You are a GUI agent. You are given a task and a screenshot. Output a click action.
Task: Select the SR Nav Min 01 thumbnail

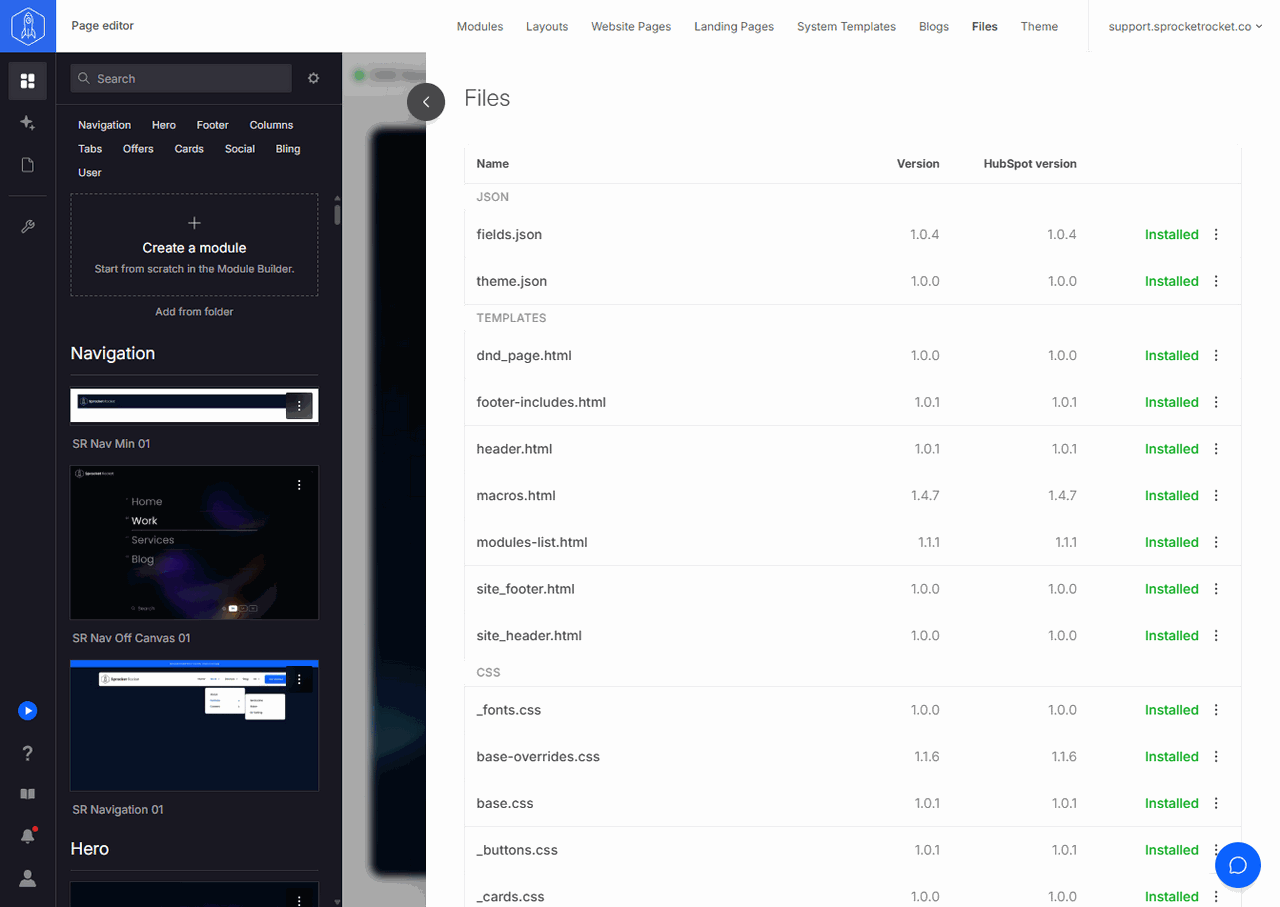194,405
